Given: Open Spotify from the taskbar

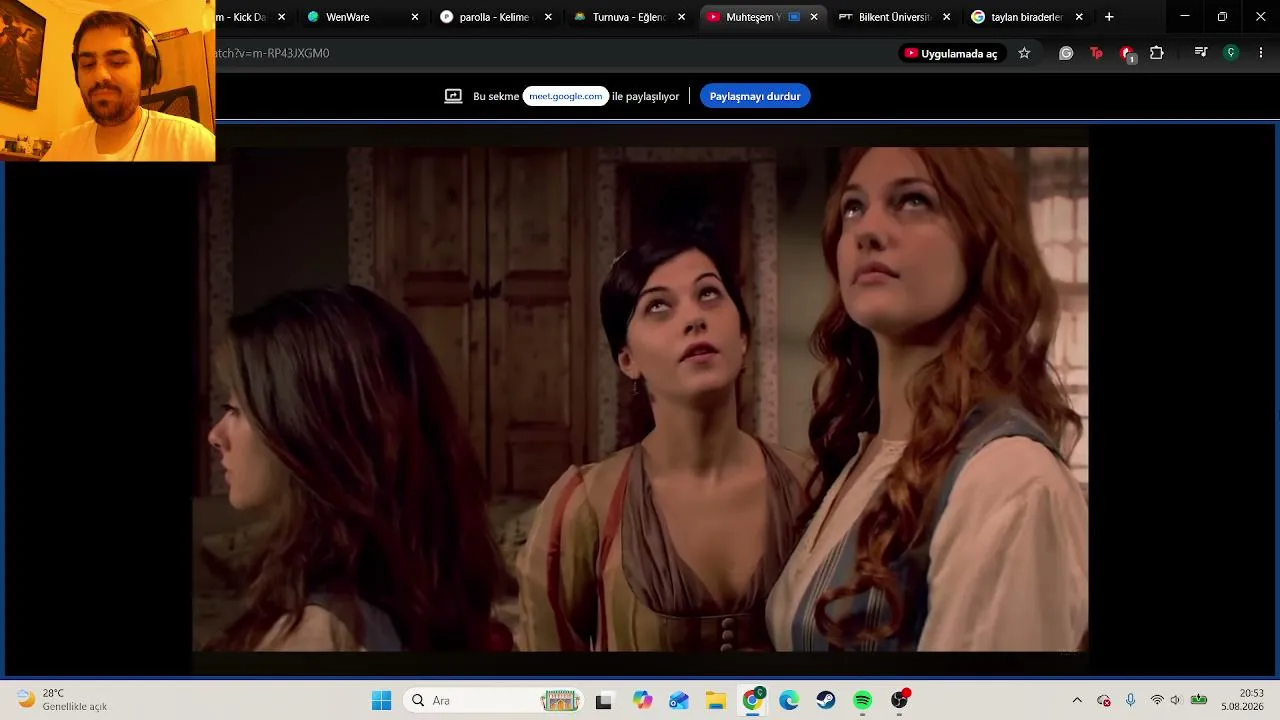Looking at the screenshot, I should tap(863, 701).
